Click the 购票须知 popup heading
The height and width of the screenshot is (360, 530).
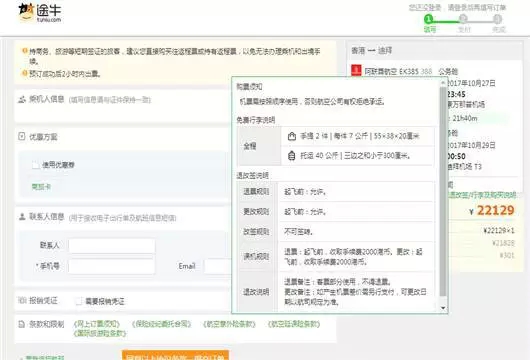pos(249,87)
